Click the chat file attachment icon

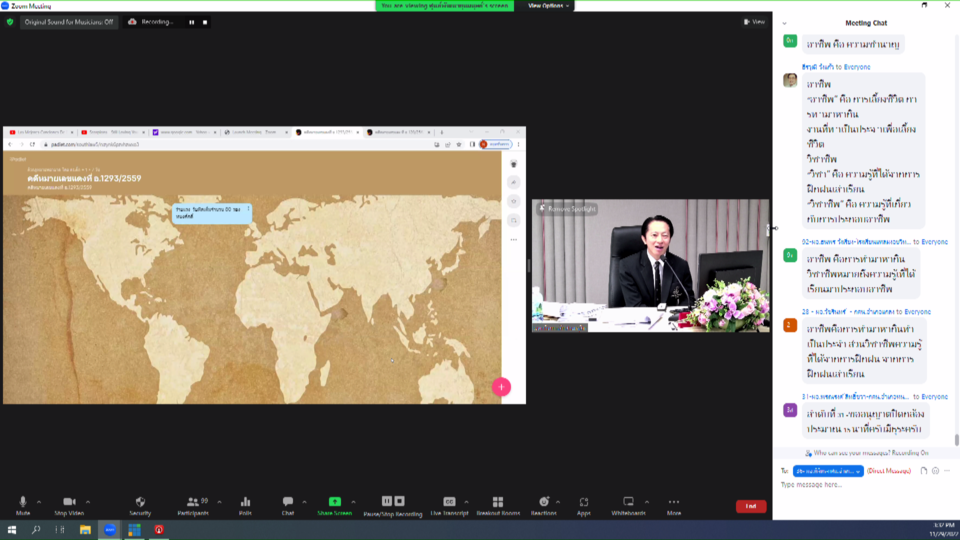pos(924,471)
